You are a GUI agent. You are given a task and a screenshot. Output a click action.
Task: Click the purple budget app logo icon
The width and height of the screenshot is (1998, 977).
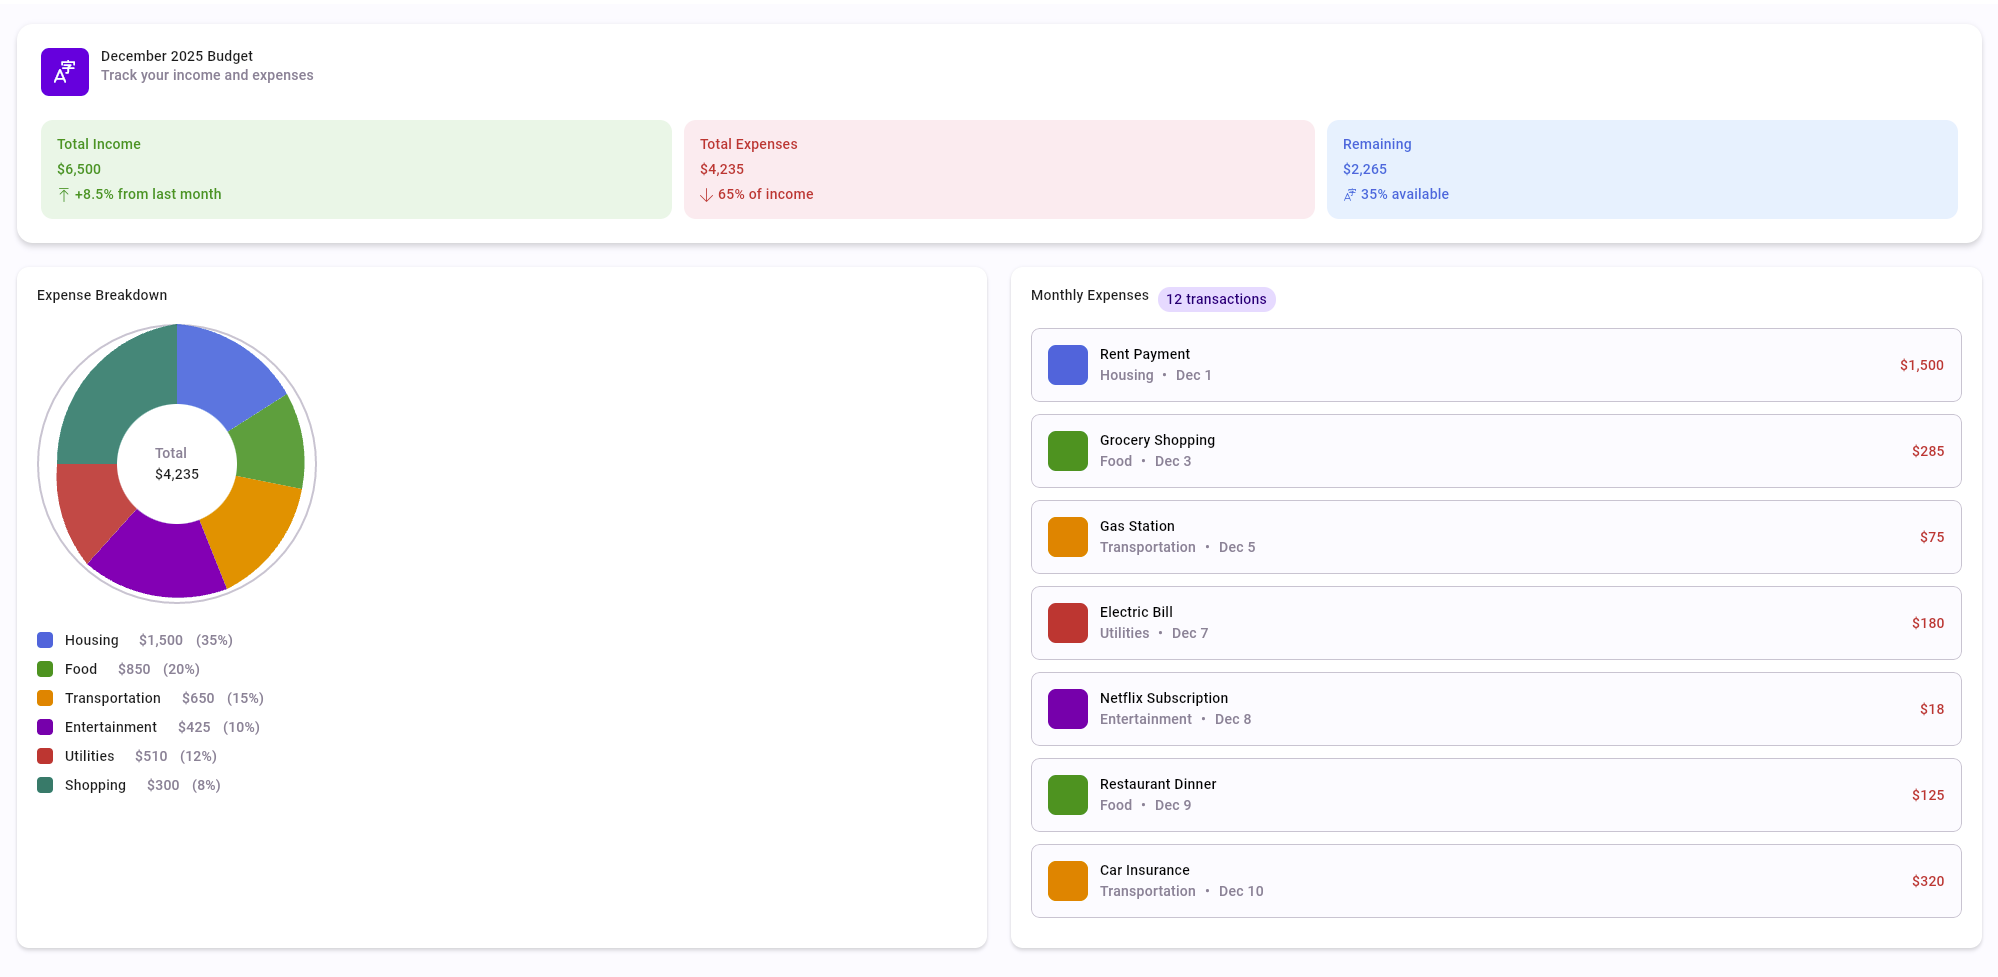(65, 72)
